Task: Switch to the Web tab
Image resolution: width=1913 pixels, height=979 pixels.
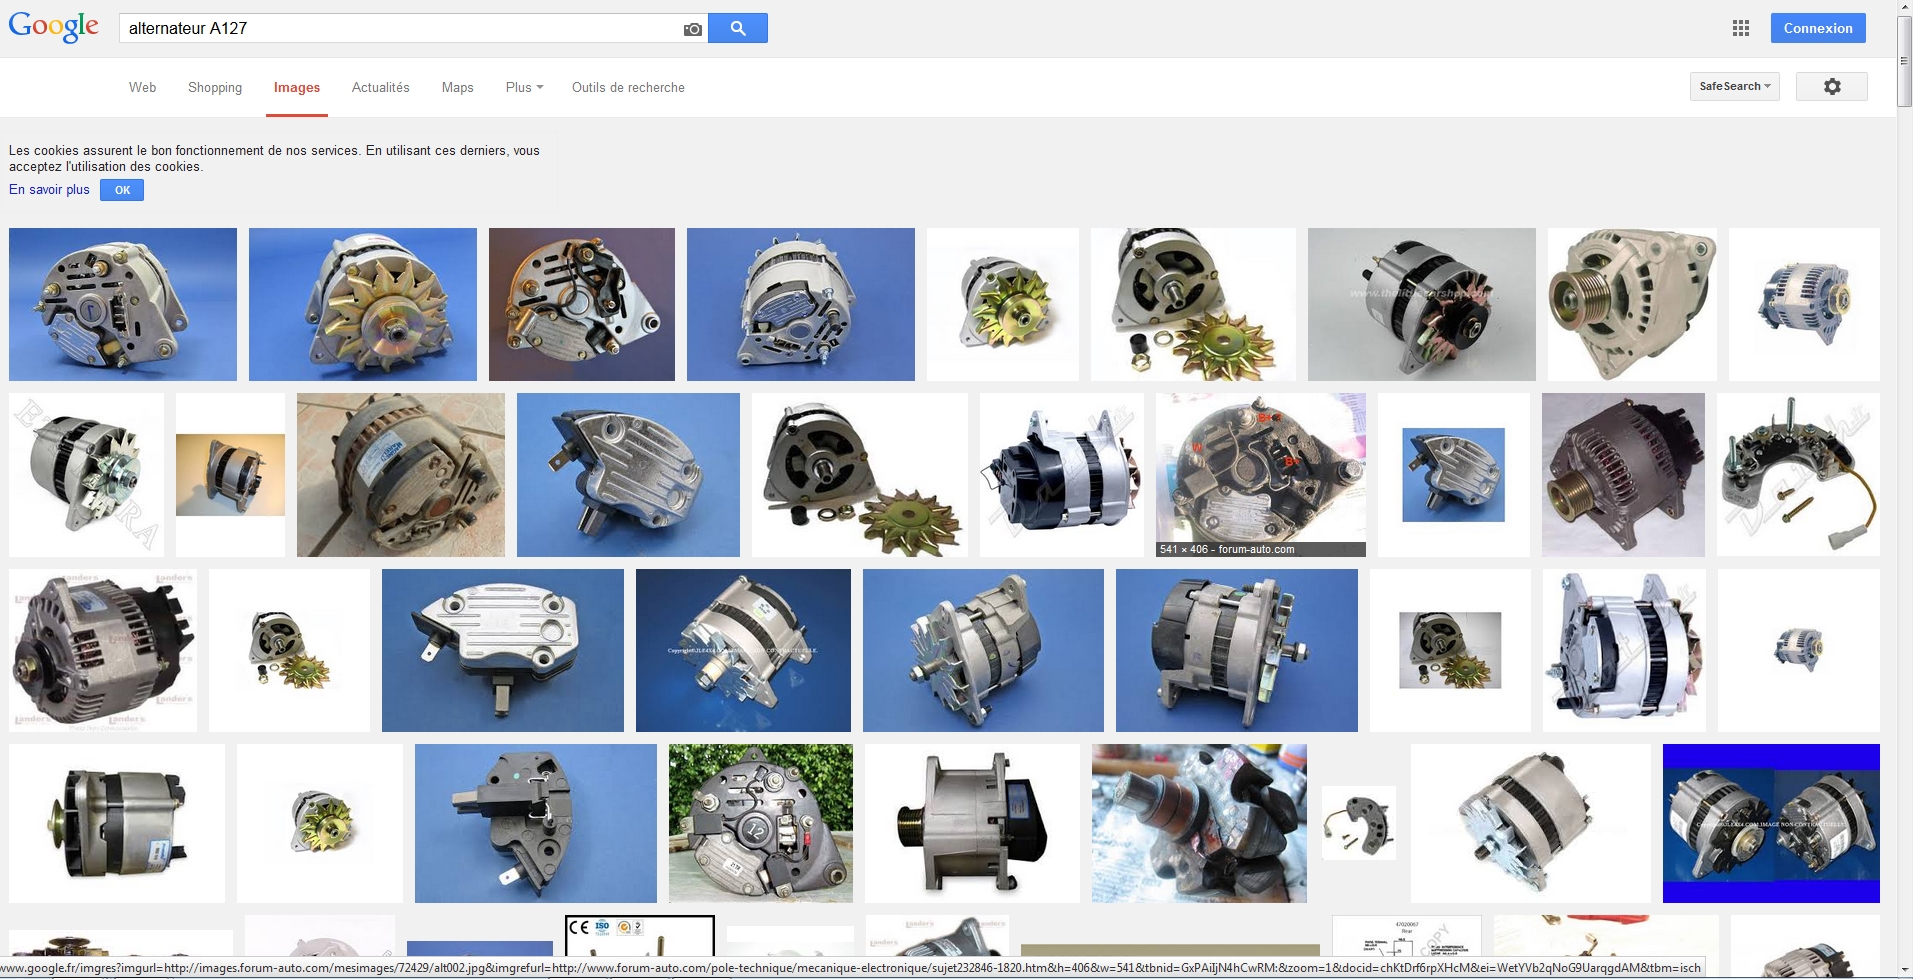Action: point(142,88)
